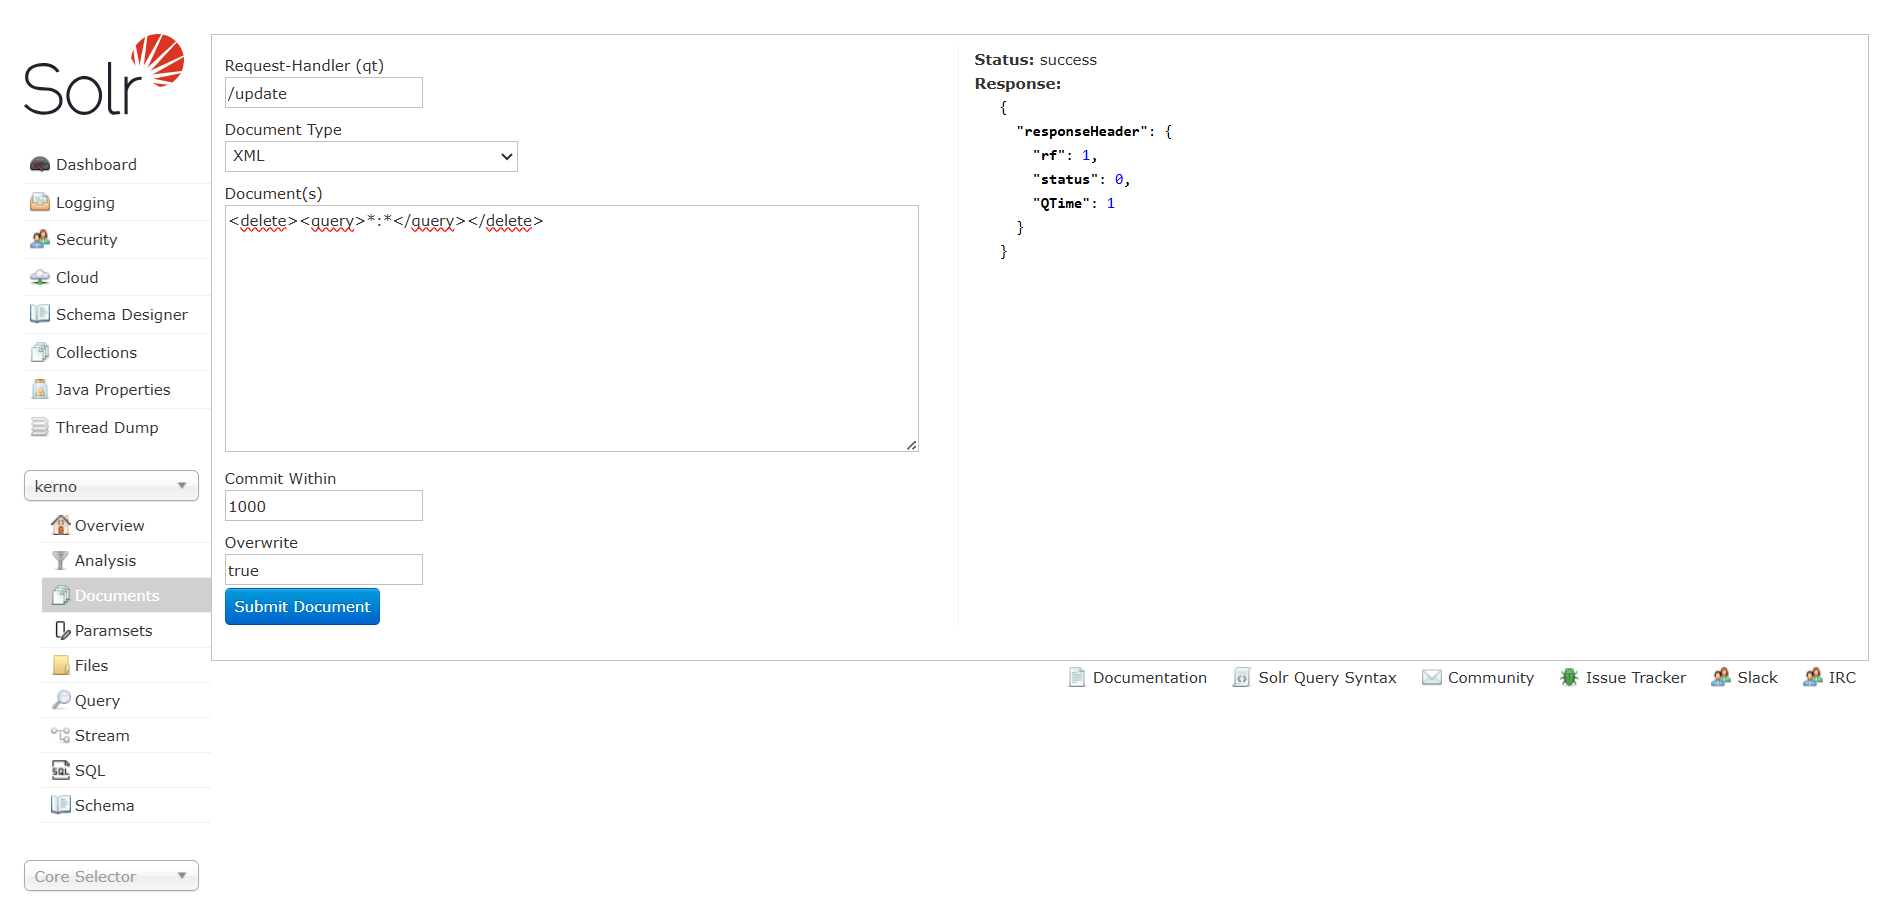Click the IRC icon in footer
The height and width of the screenshot is (908, 1877).
[x=1813, y=677]
